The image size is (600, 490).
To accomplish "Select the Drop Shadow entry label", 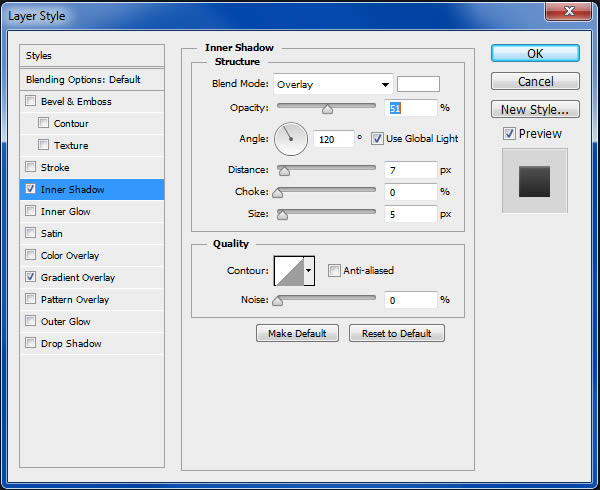I will (x=71, y=343).
